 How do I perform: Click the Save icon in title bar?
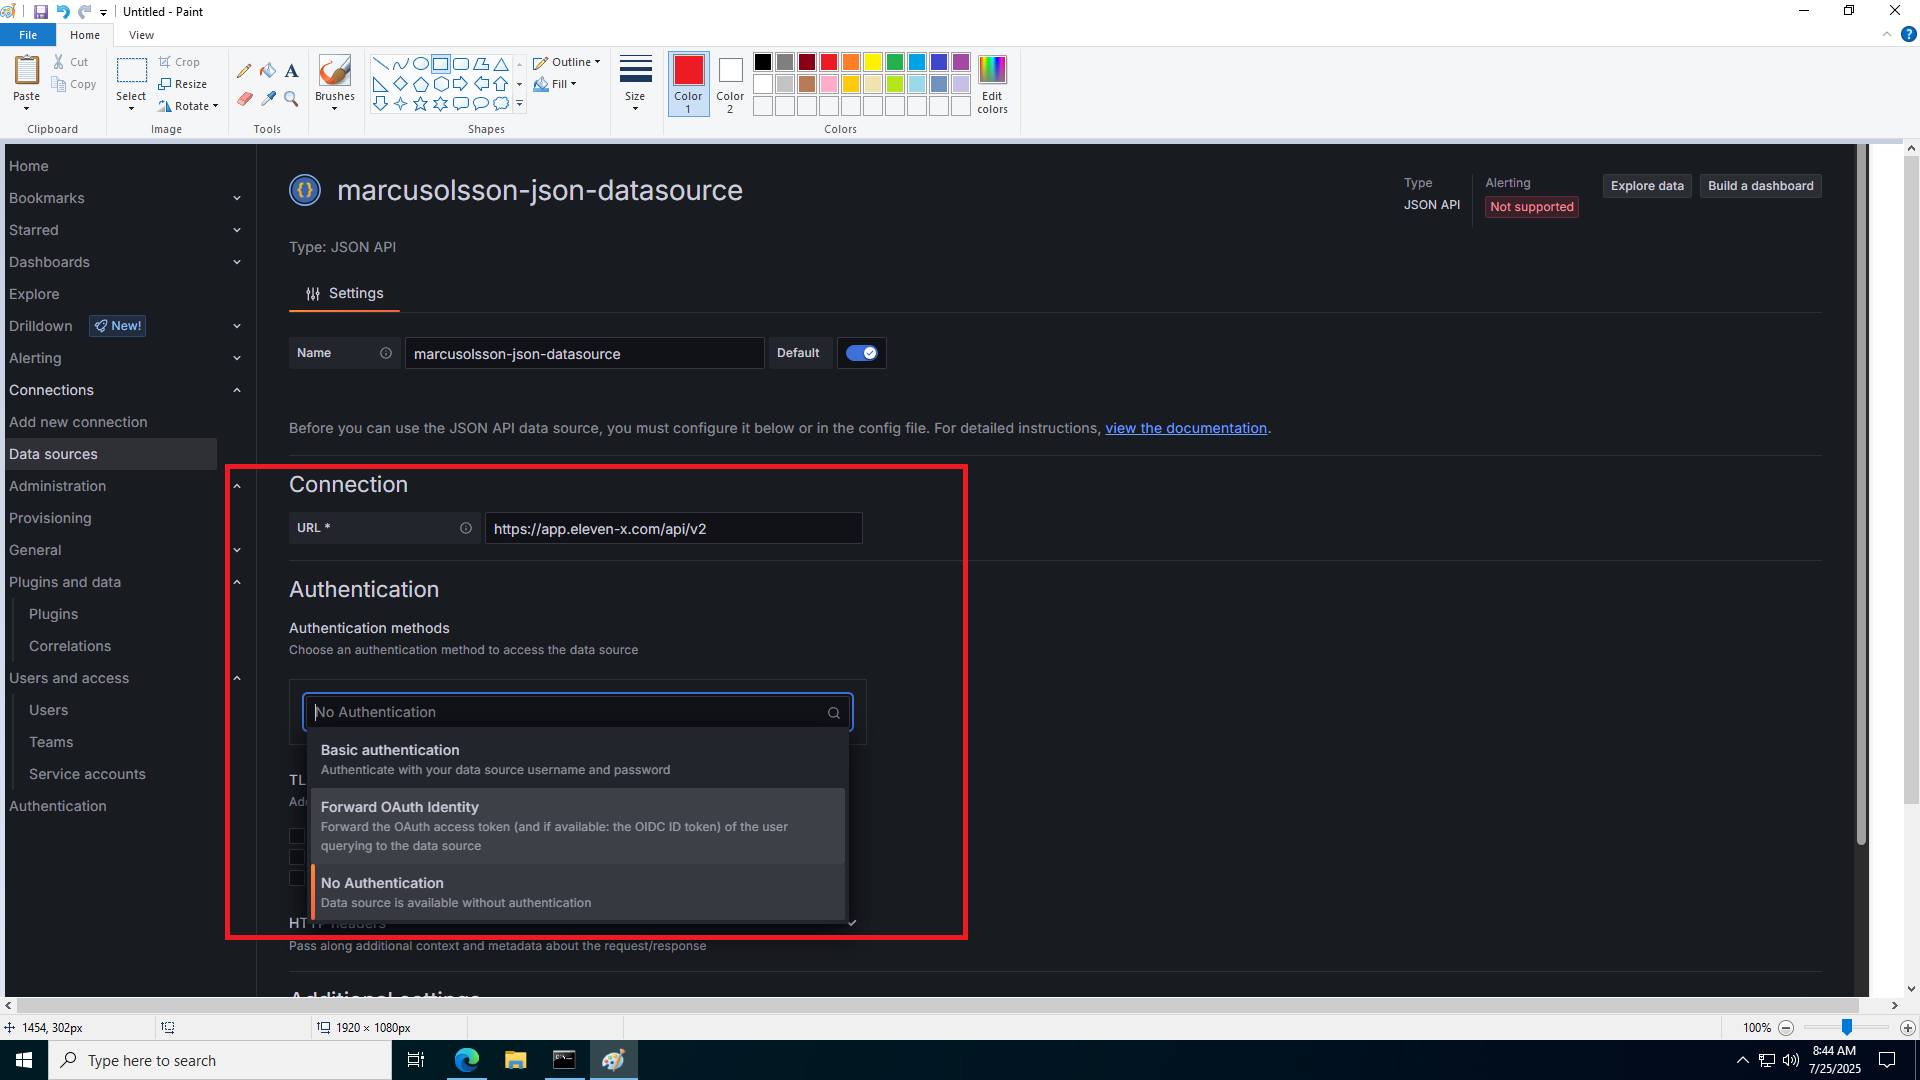(41, 12)
